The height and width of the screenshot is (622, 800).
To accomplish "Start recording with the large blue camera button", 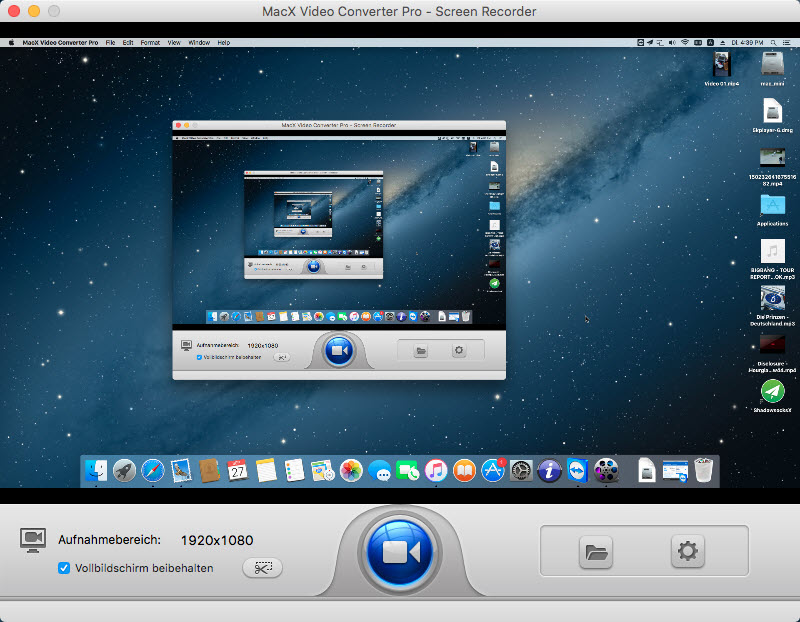I will [400, 552].
